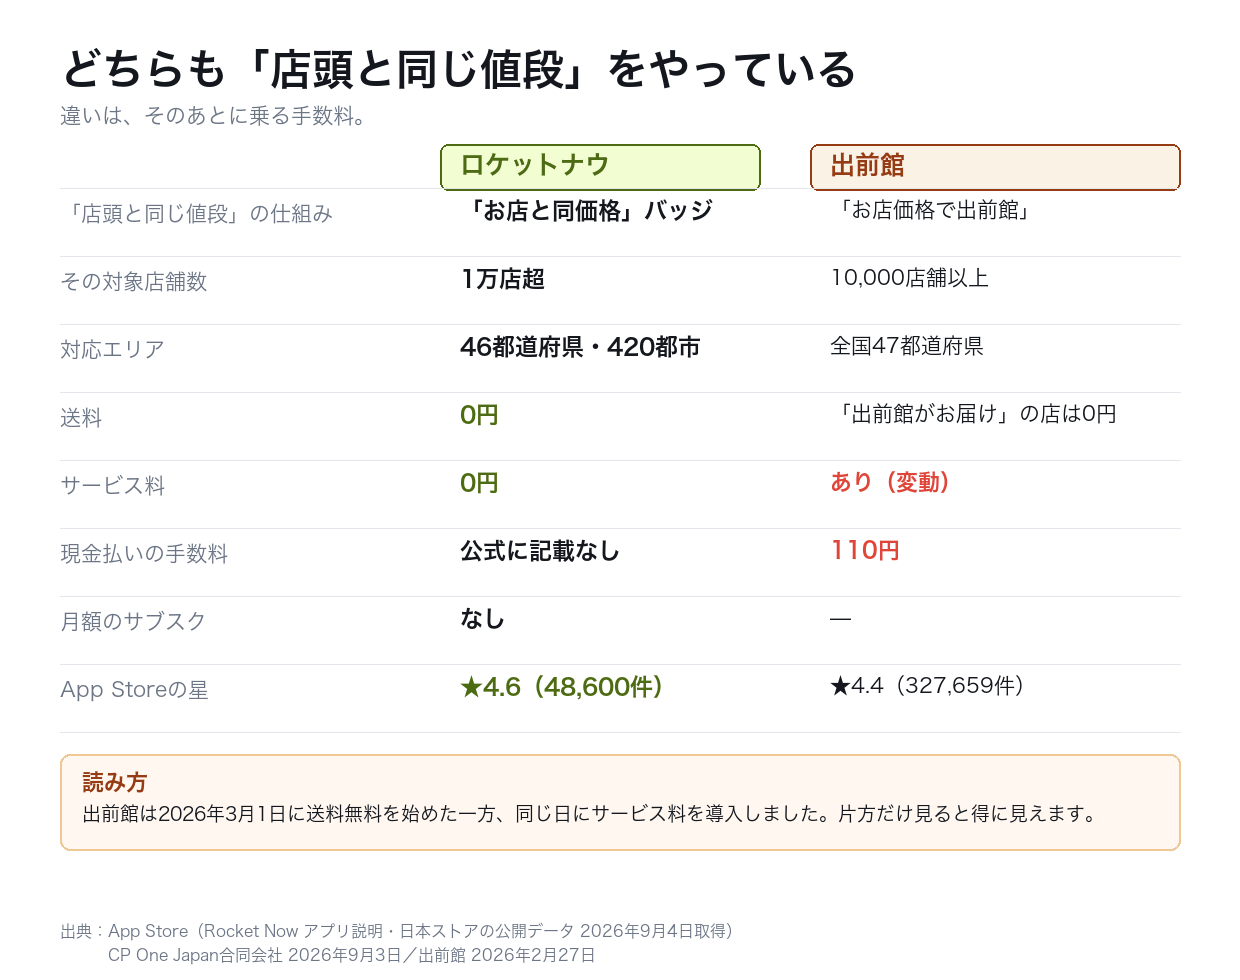Select the value 1万店超
1240x980 pixels.
(502, 279)
